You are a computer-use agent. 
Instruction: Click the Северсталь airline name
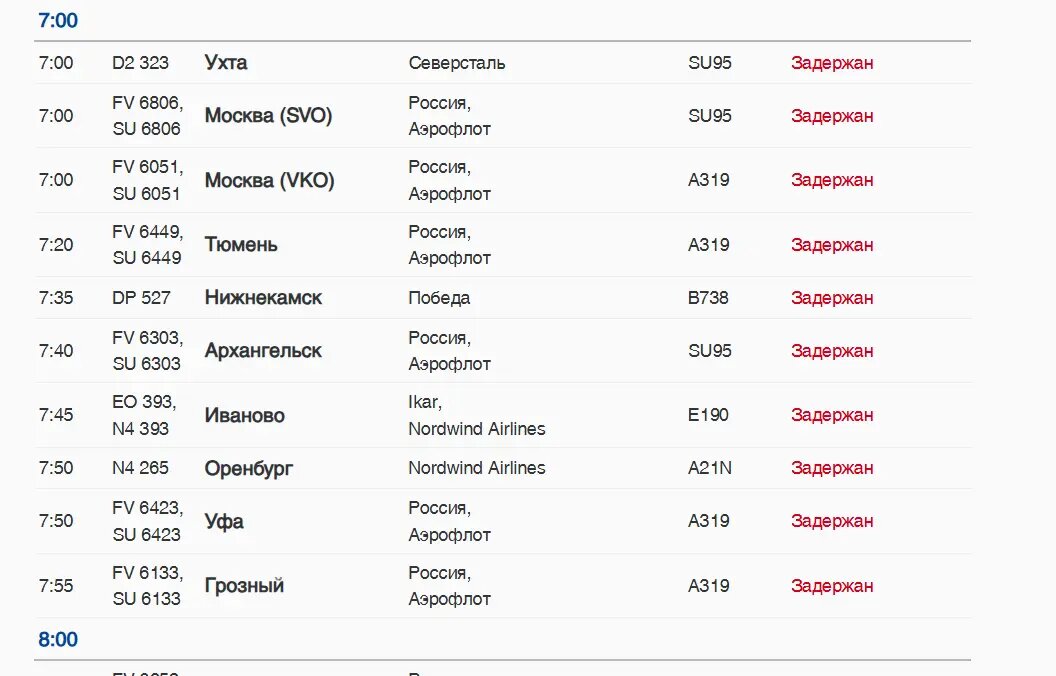coord(457,63)
